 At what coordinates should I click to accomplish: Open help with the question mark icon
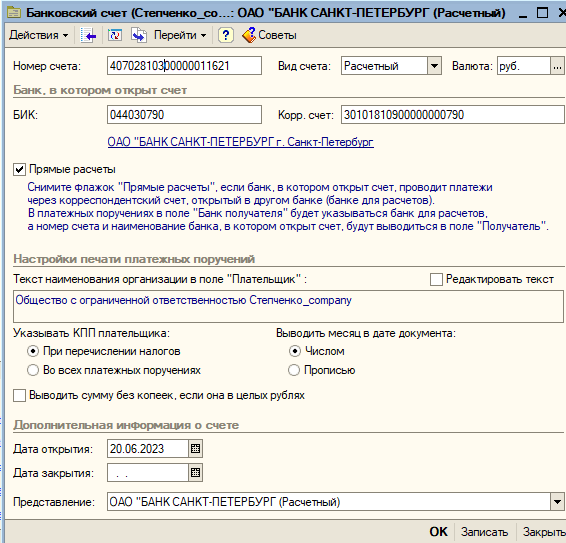click(x=226, y=35)
